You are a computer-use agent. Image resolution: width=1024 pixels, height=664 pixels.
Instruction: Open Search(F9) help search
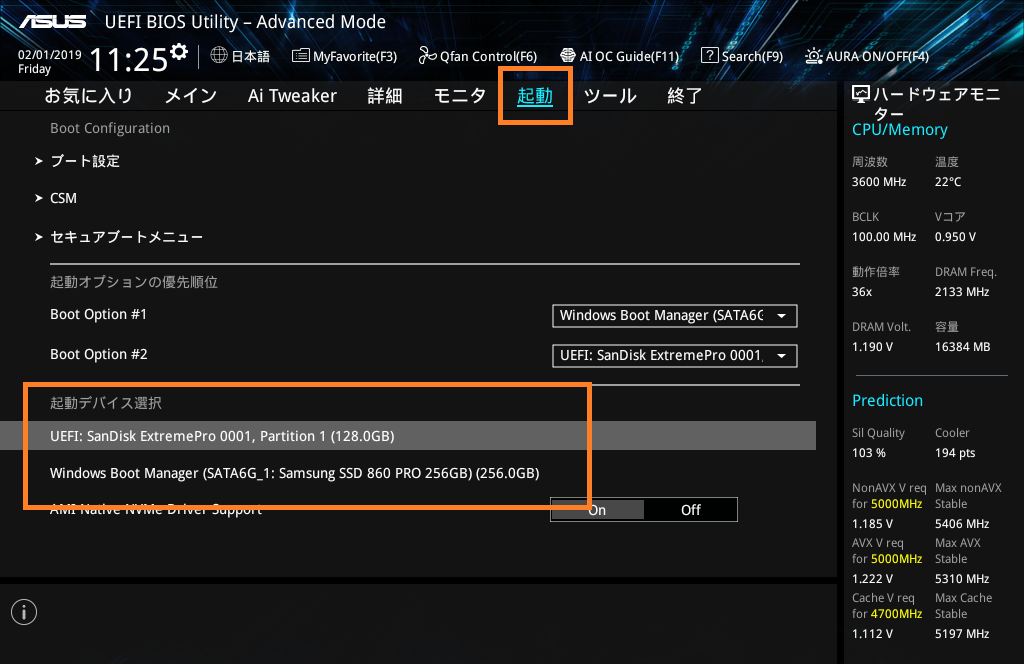pos(742,56)
